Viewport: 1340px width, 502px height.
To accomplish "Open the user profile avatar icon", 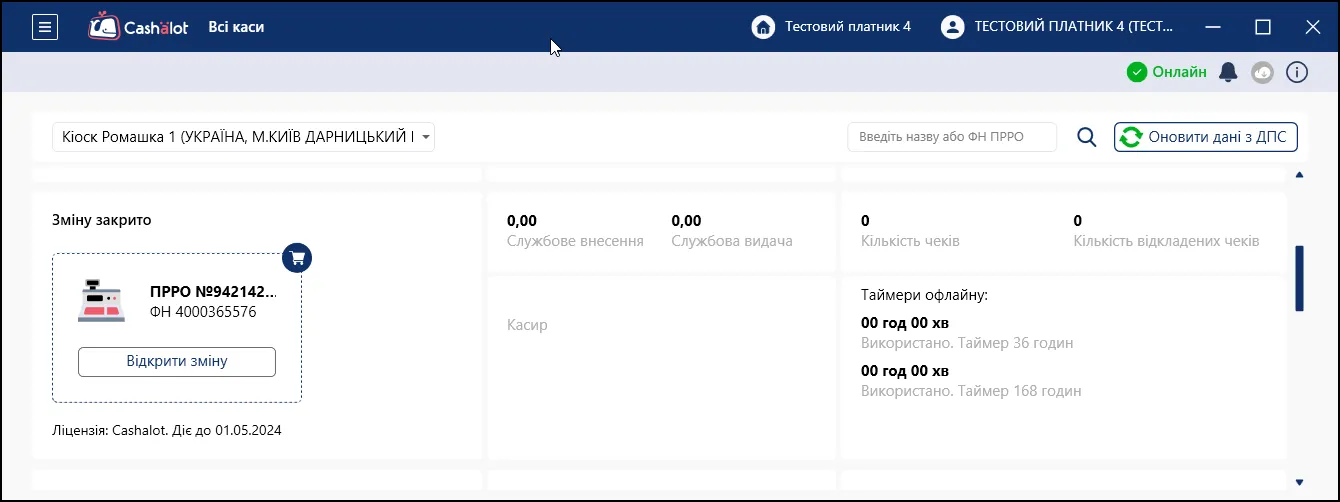I will coord(953,27).
